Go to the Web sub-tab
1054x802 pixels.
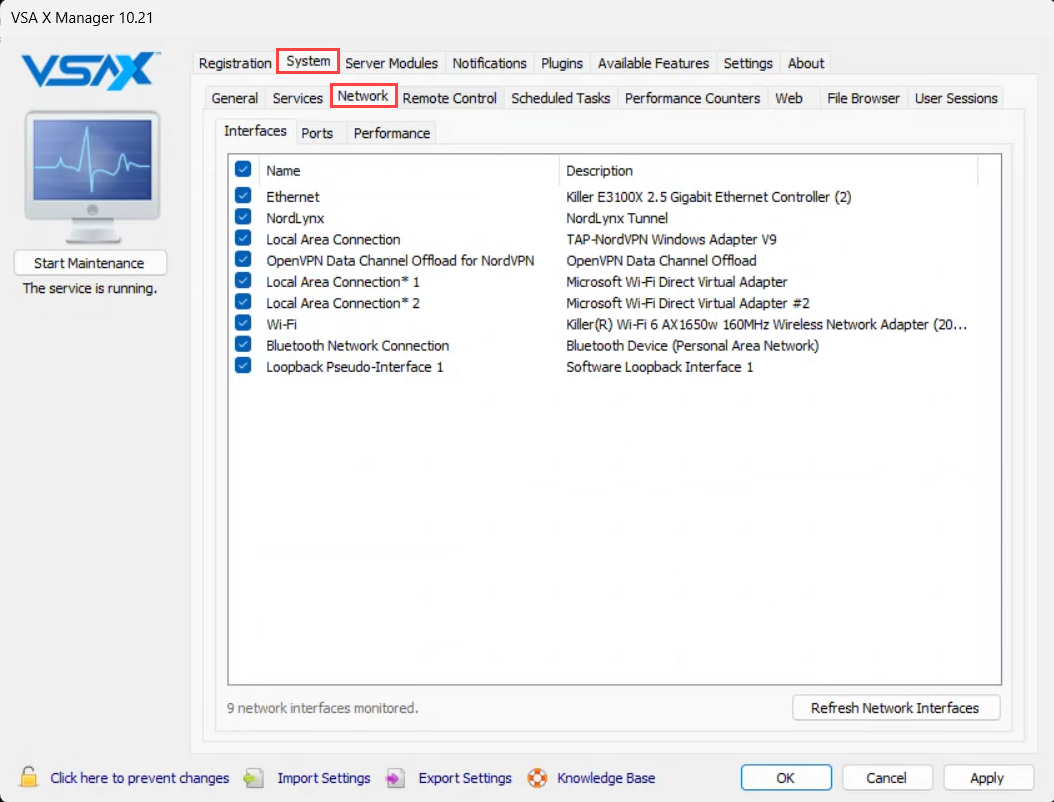point(789,98)
